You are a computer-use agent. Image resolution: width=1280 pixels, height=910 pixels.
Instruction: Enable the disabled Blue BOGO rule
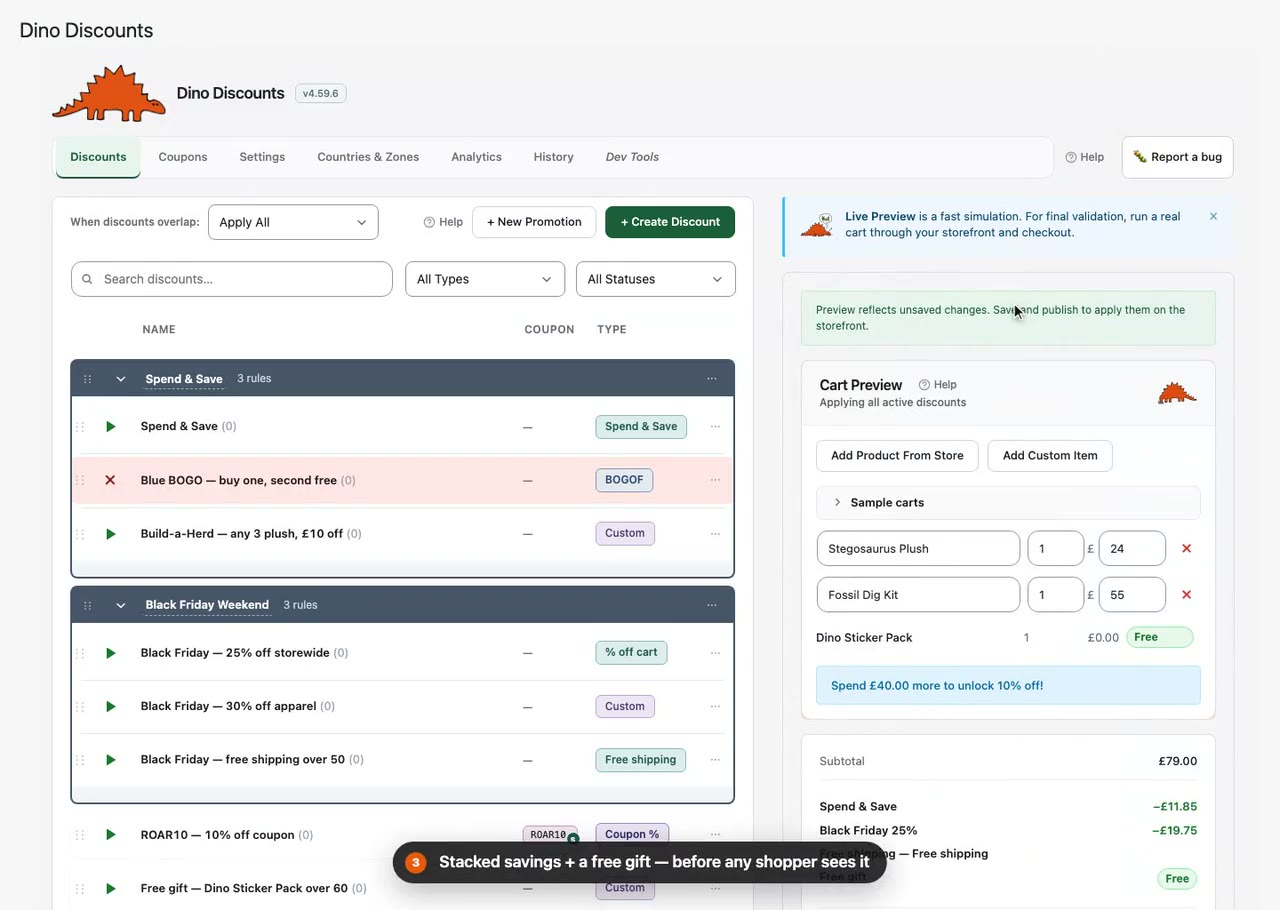click(x=111, y=480)
